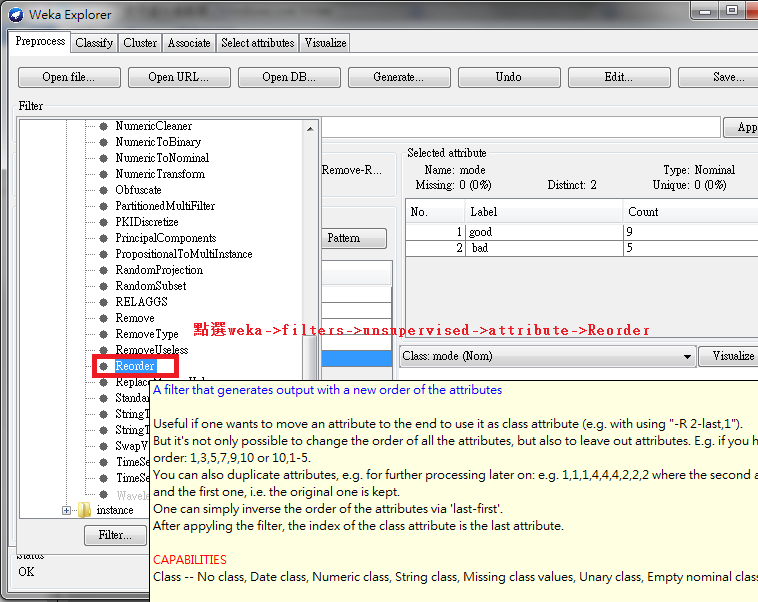Select the RemoveType filter

[147, 334]
